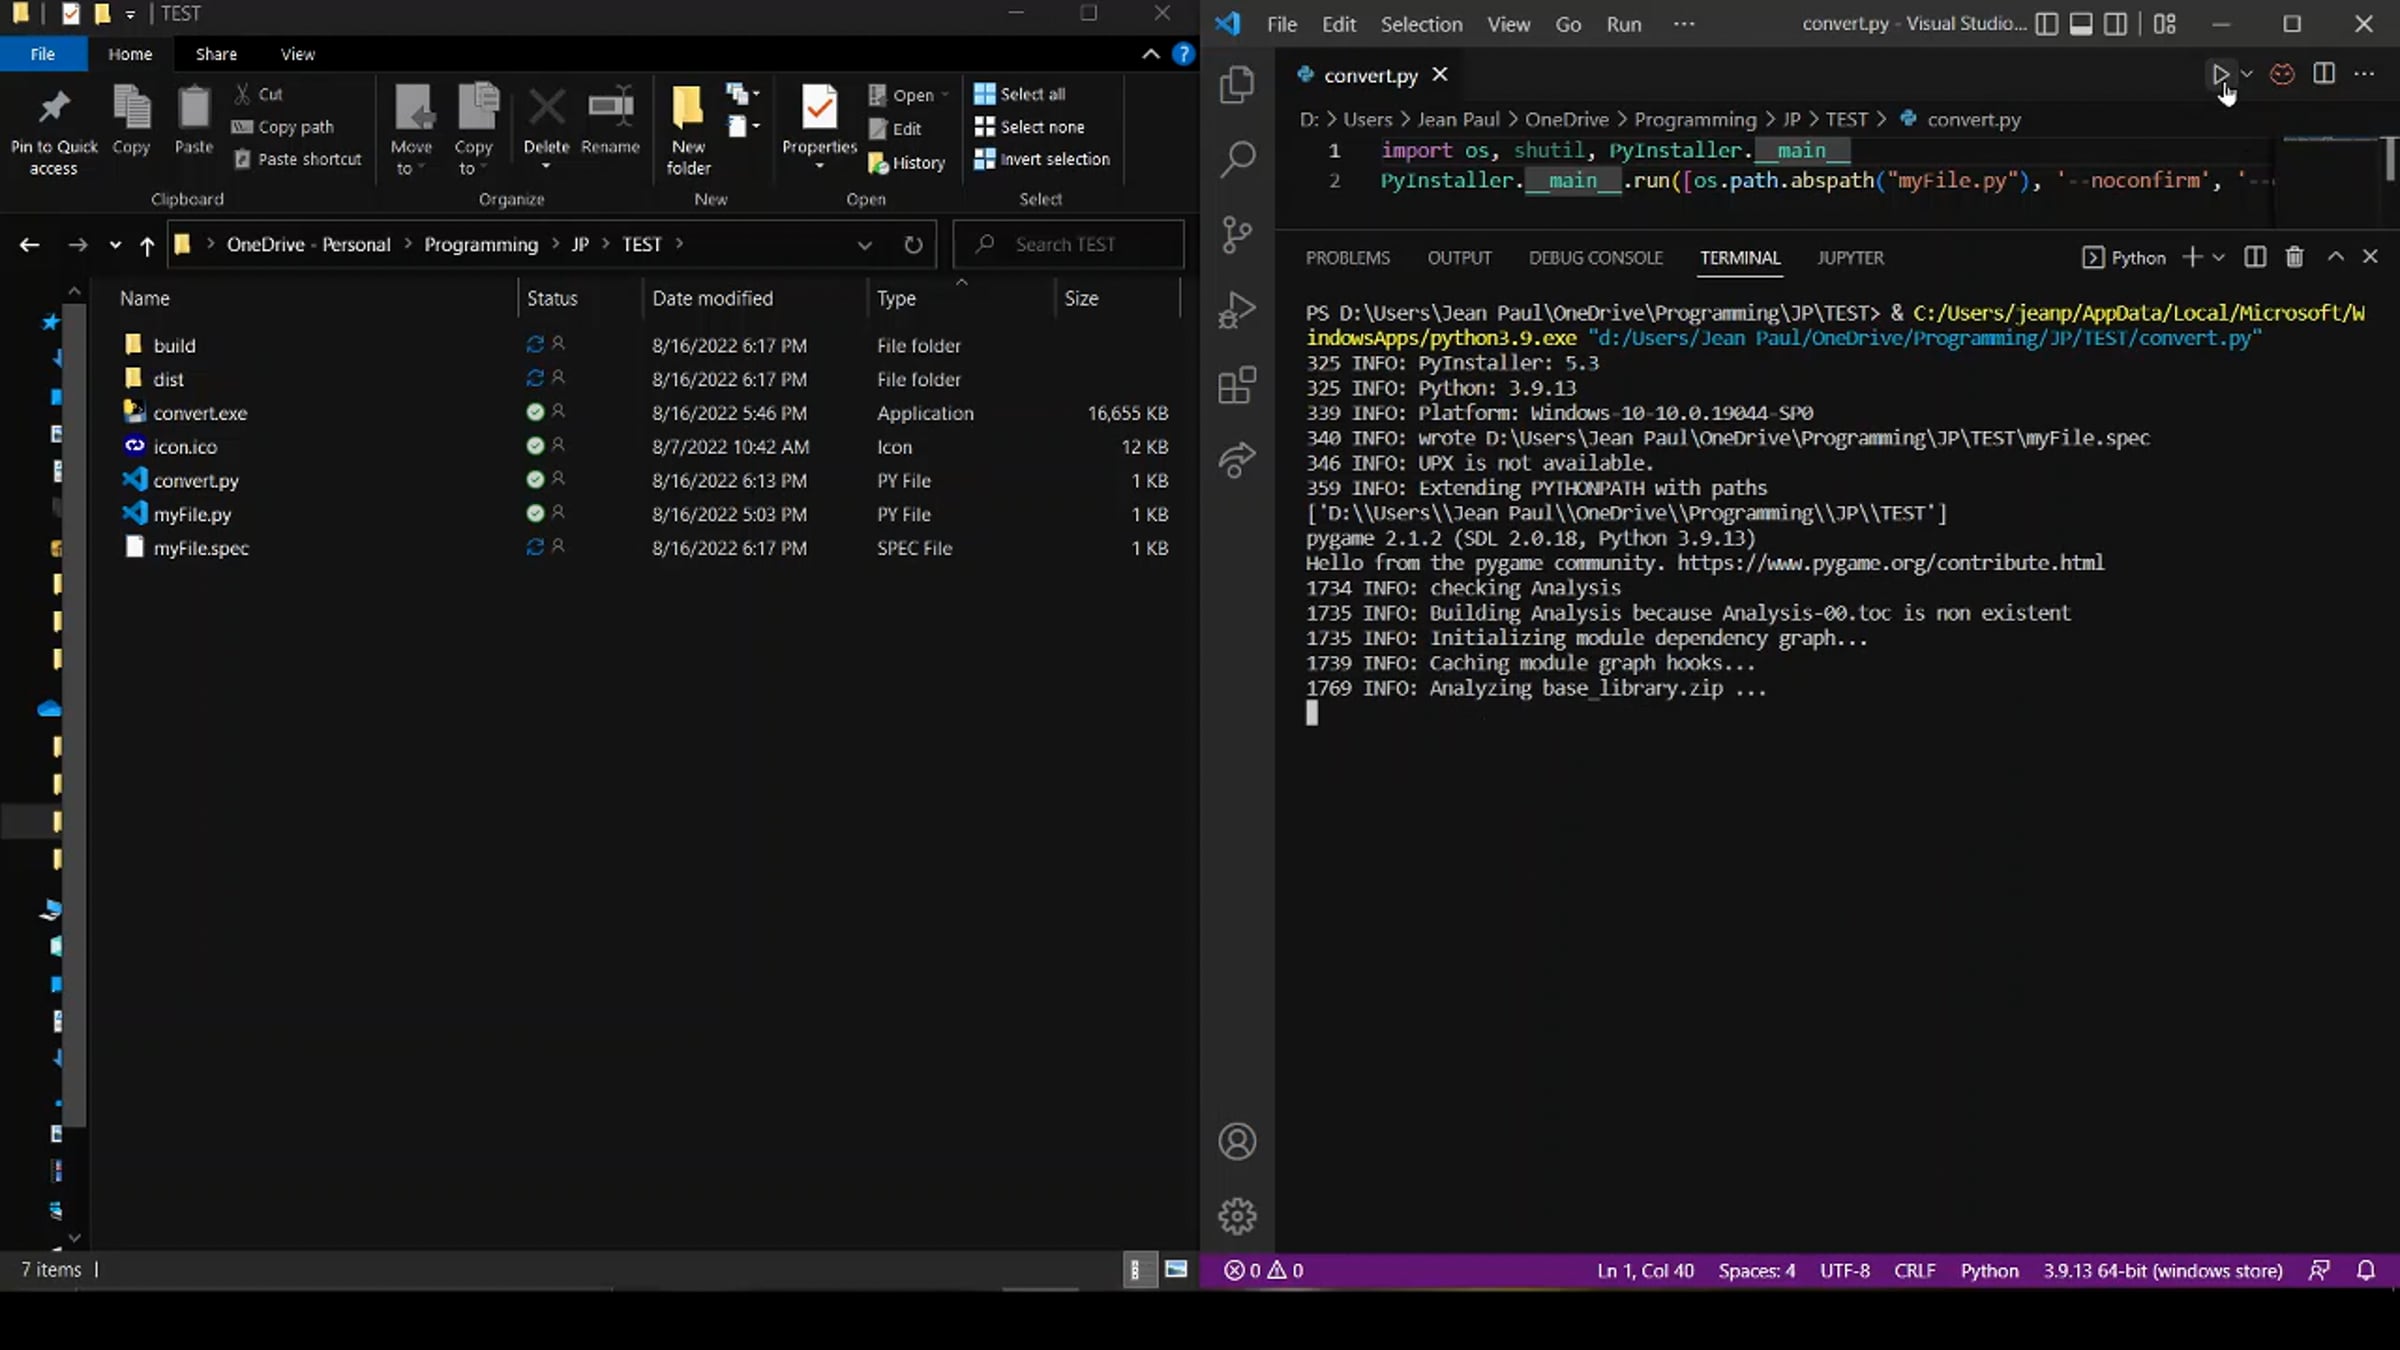Click Search TEST input field
Viewport: 2400px width, 1350px height.
(x=1068, y=245)
